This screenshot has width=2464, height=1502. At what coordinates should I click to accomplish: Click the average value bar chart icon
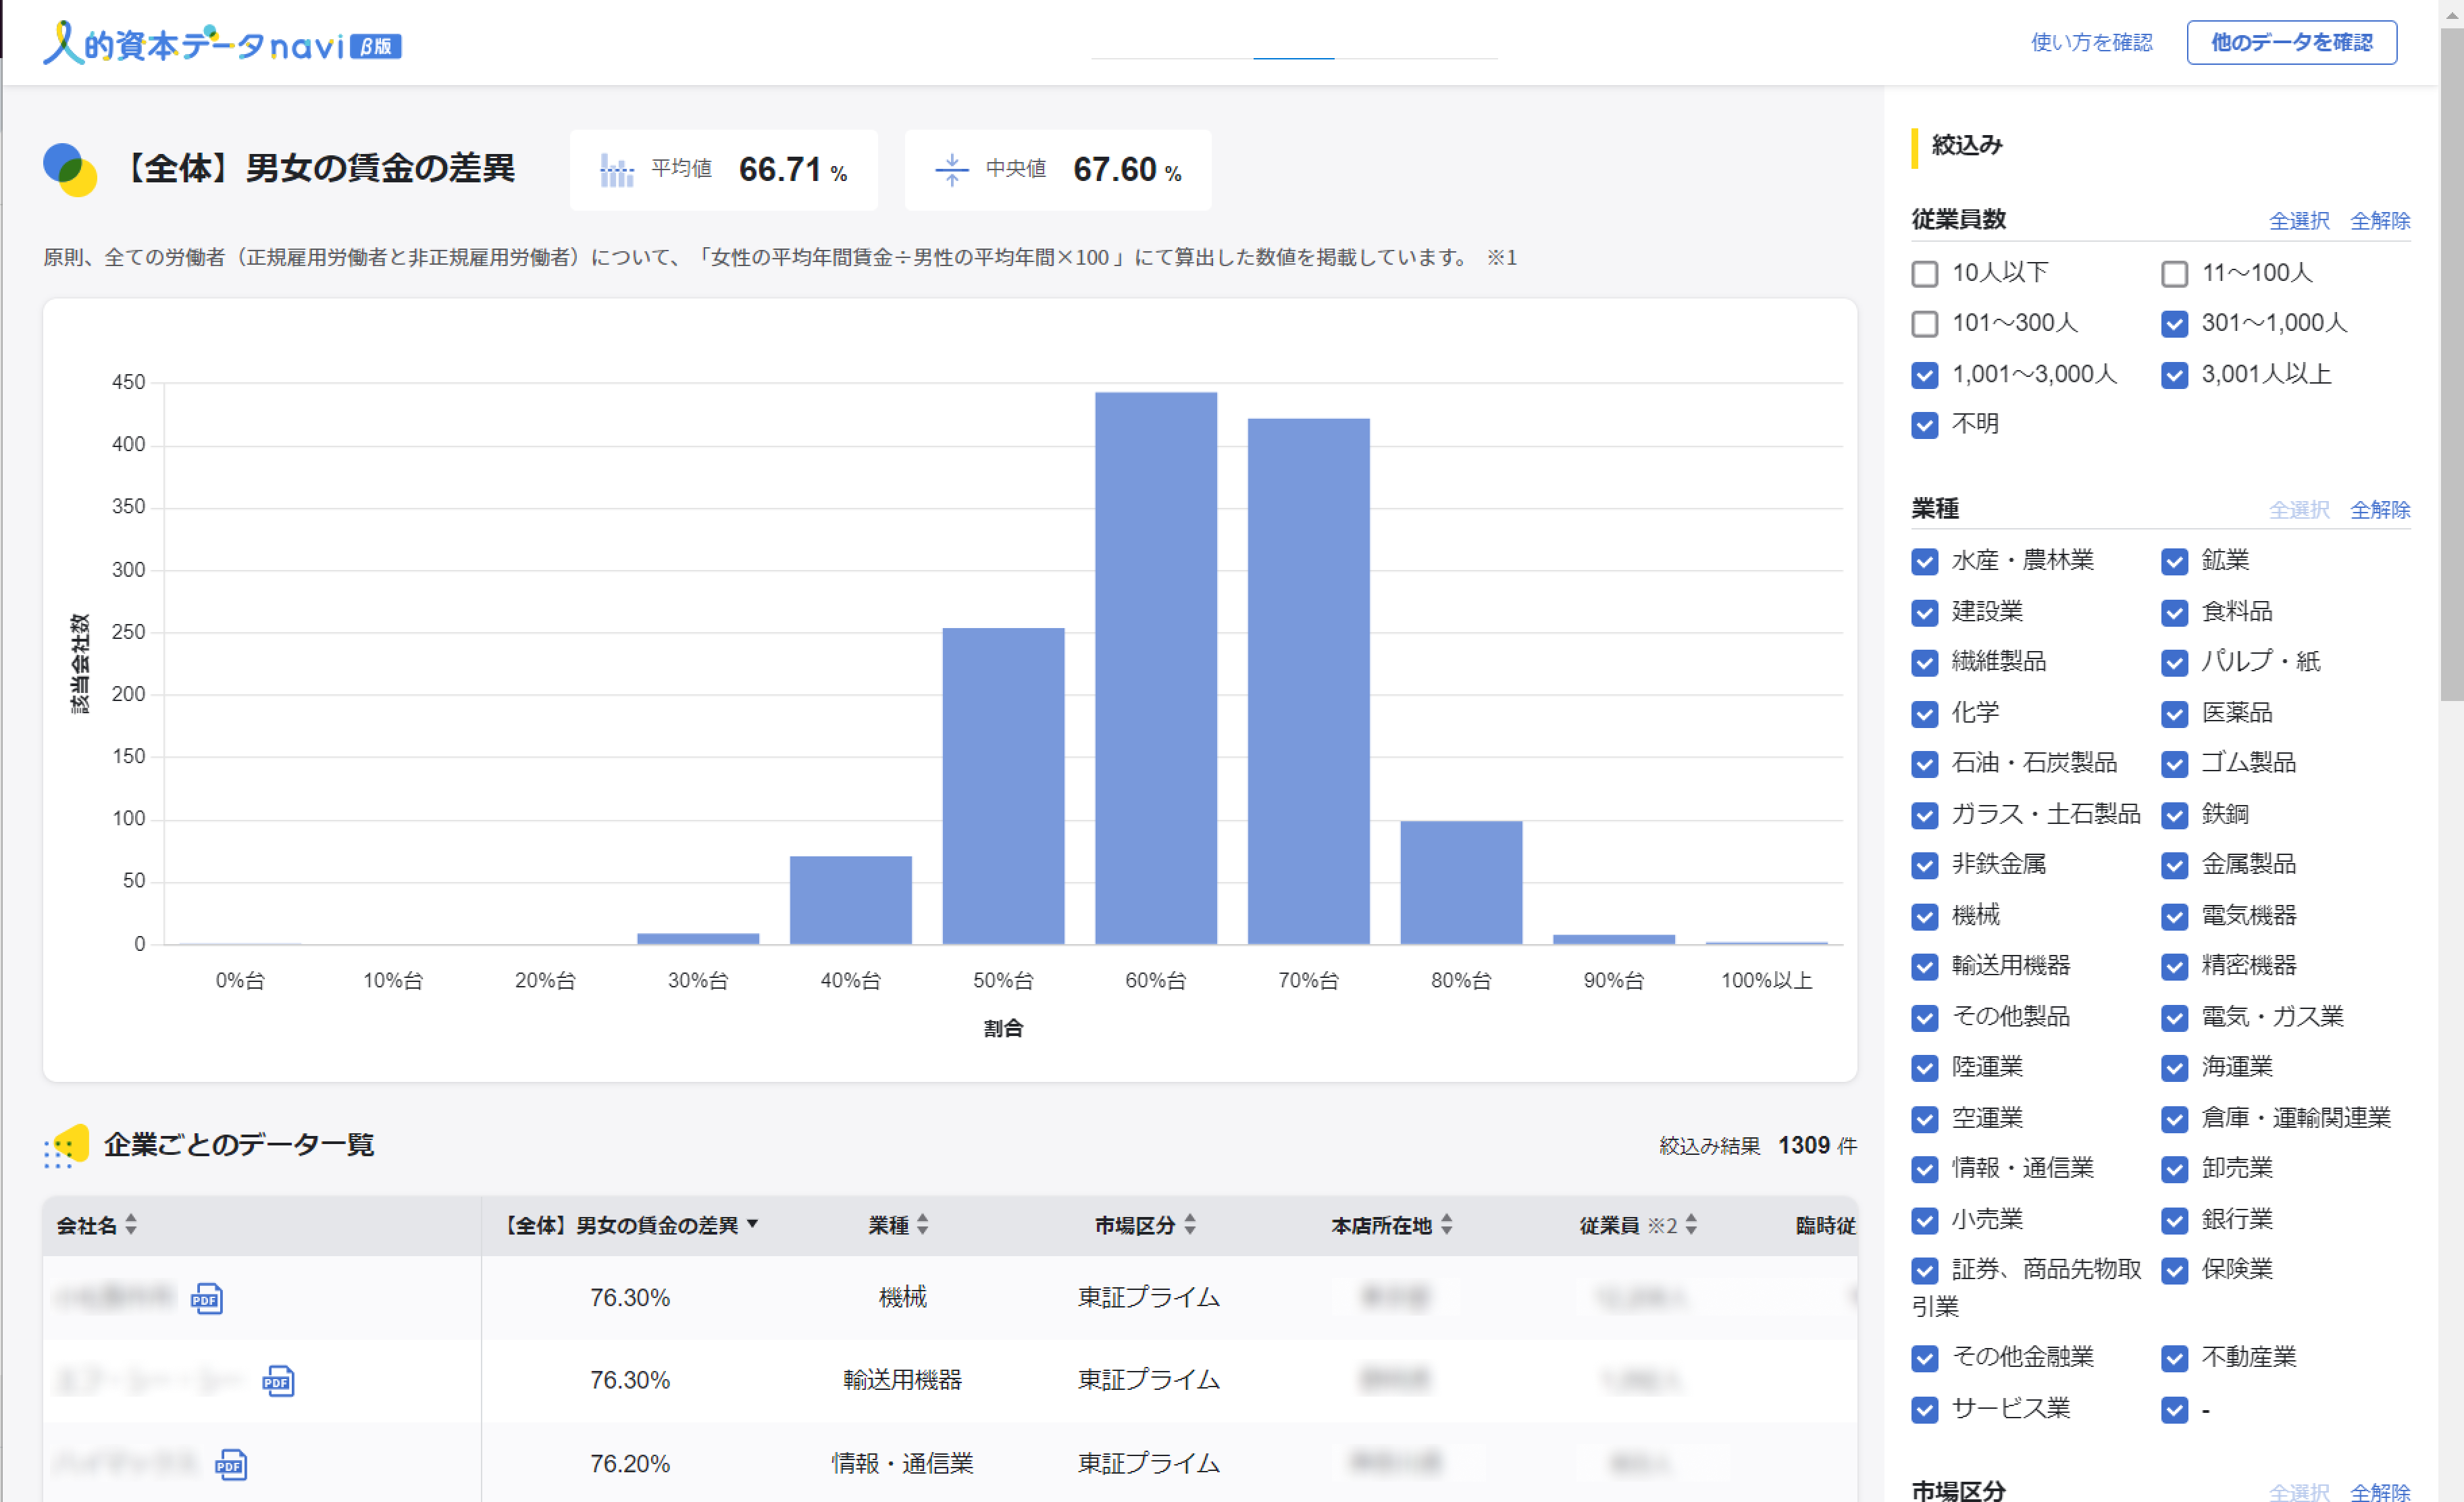click(x=616, y=170)
